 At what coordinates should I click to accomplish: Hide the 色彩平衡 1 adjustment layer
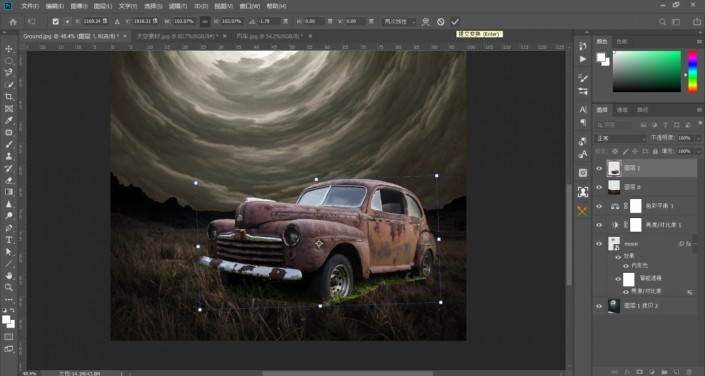pyautogui.click(x=599, y=206)
